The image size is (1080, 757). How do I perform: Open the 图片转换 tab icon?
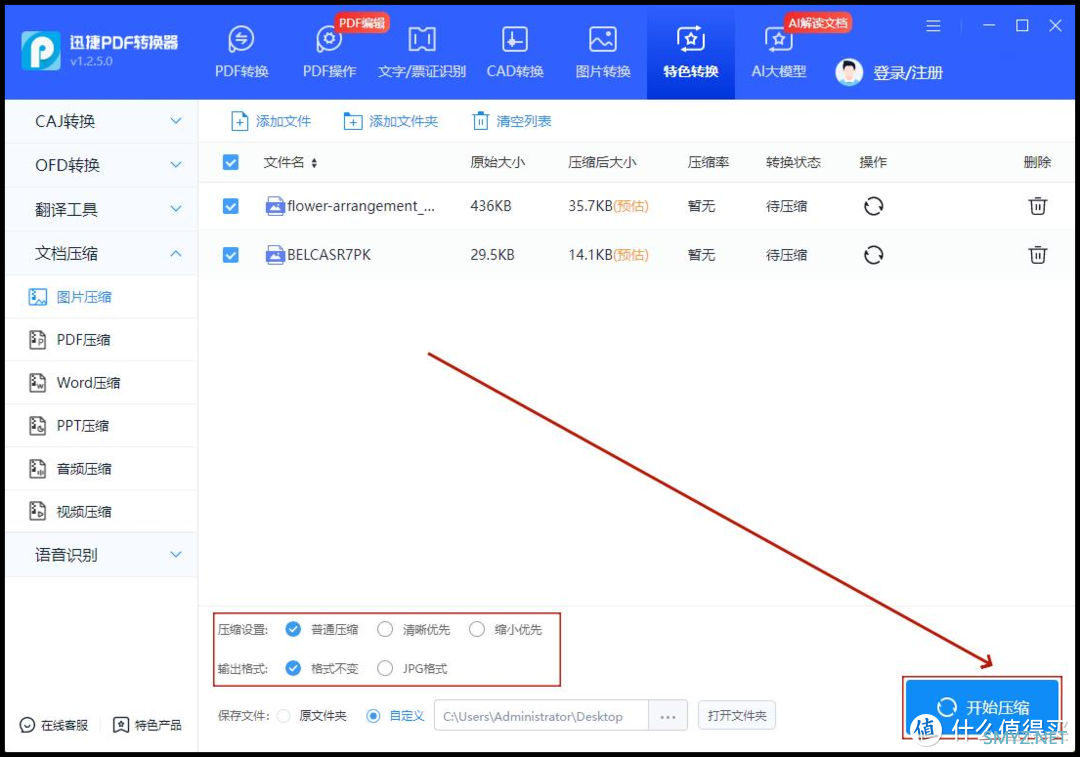603,39
